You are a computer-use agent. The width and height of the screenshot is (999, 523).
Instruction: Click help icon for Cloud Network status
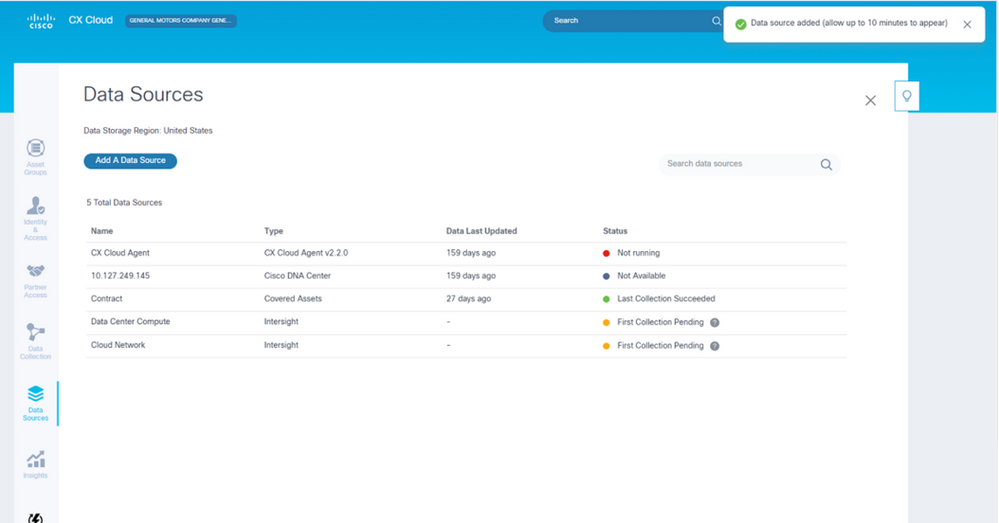pos(715,346)
